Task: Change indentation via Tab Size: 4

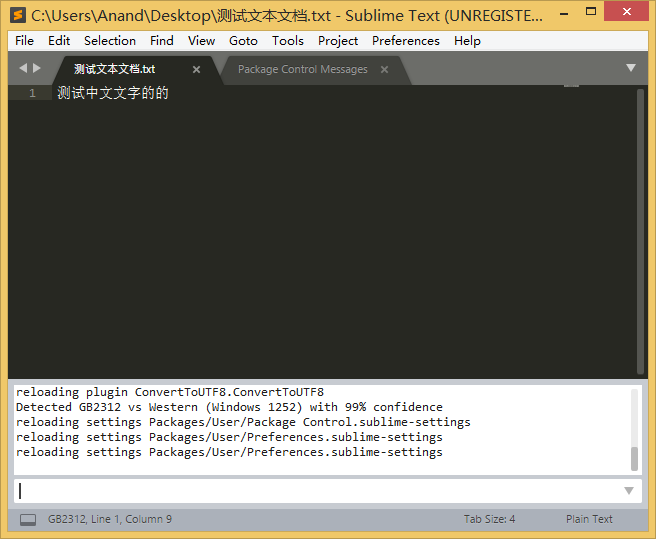Action: 489,519
